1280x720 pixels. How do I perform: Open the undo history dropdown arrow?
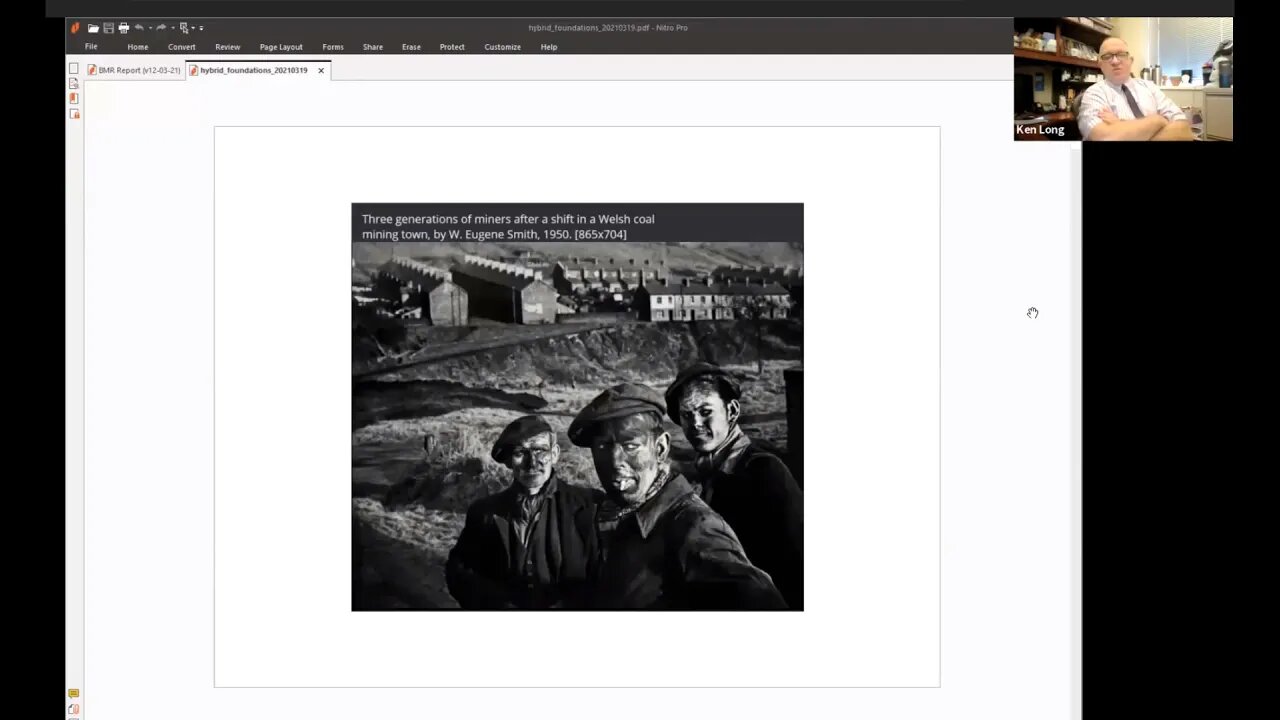[x=150, y=28]
